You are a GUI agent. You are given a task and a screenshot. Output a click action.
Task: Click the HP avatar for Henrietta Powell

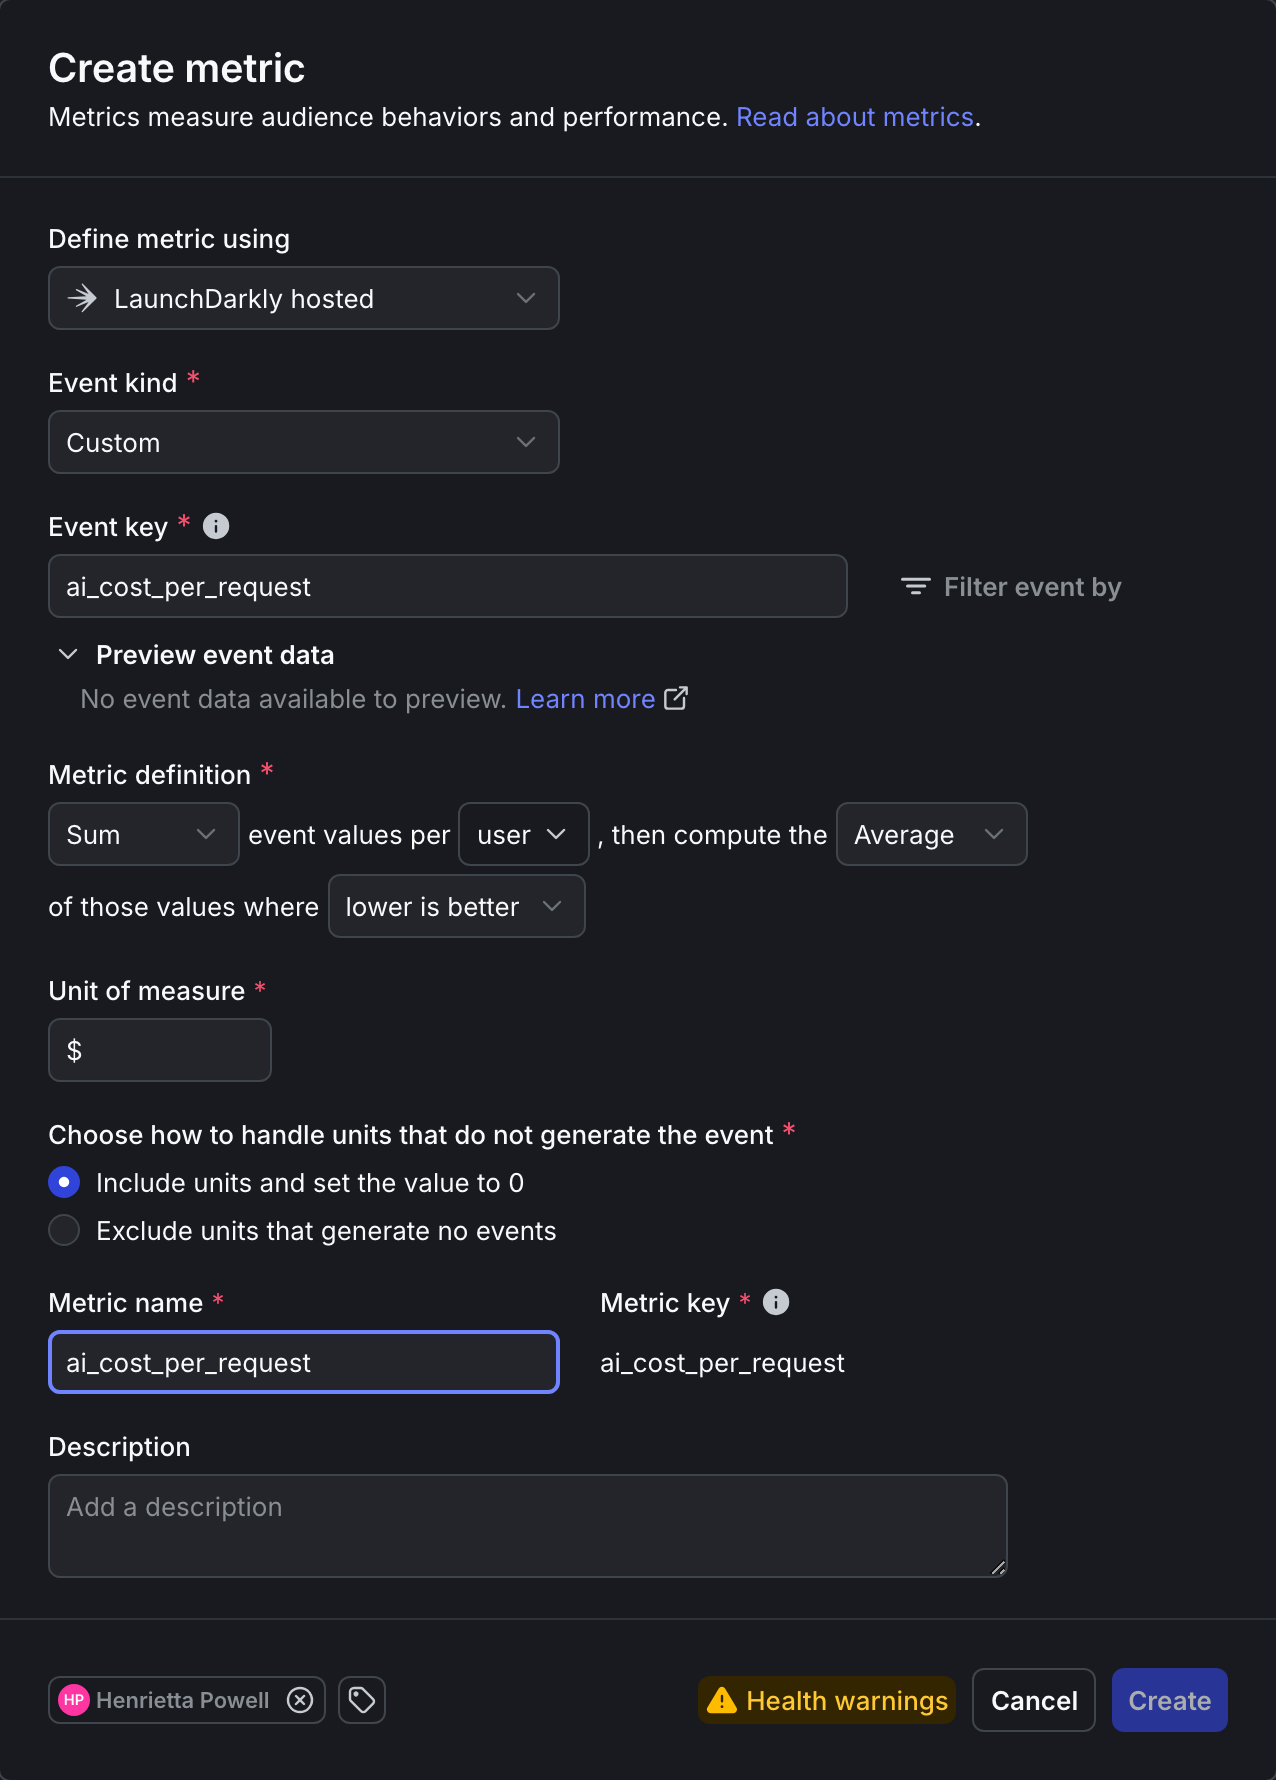coord(74,1700)
